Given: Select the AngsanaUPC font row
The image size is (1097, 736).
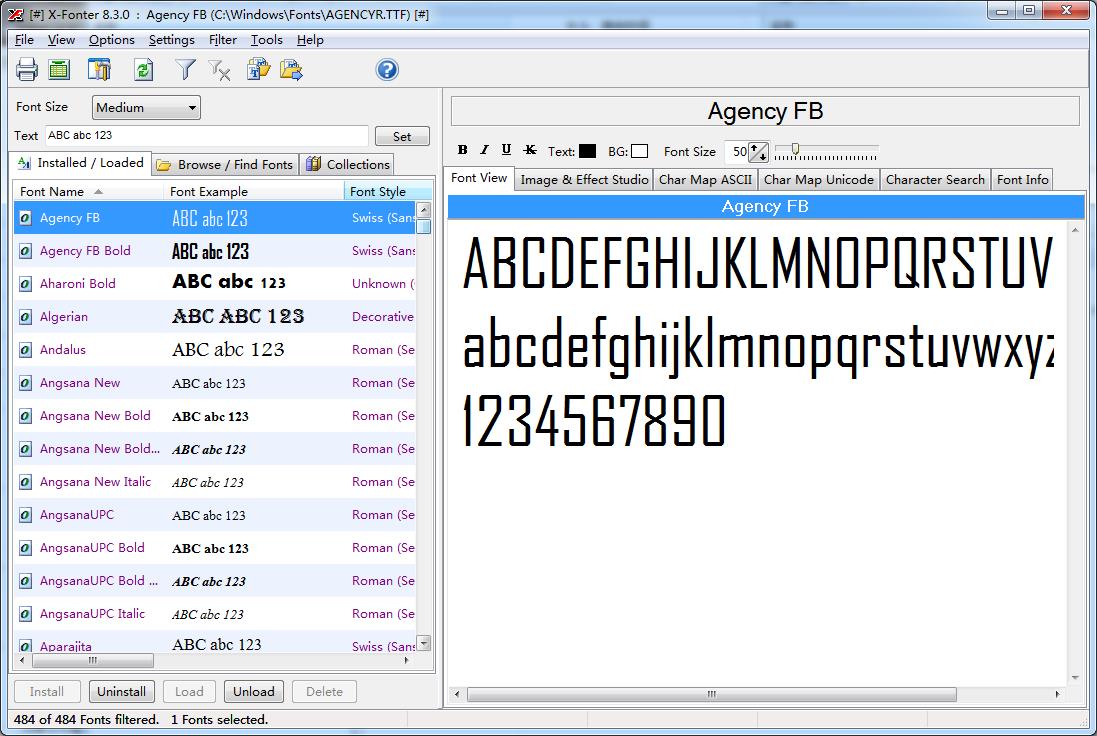Looking at the screenshot, I should point(214,515).
